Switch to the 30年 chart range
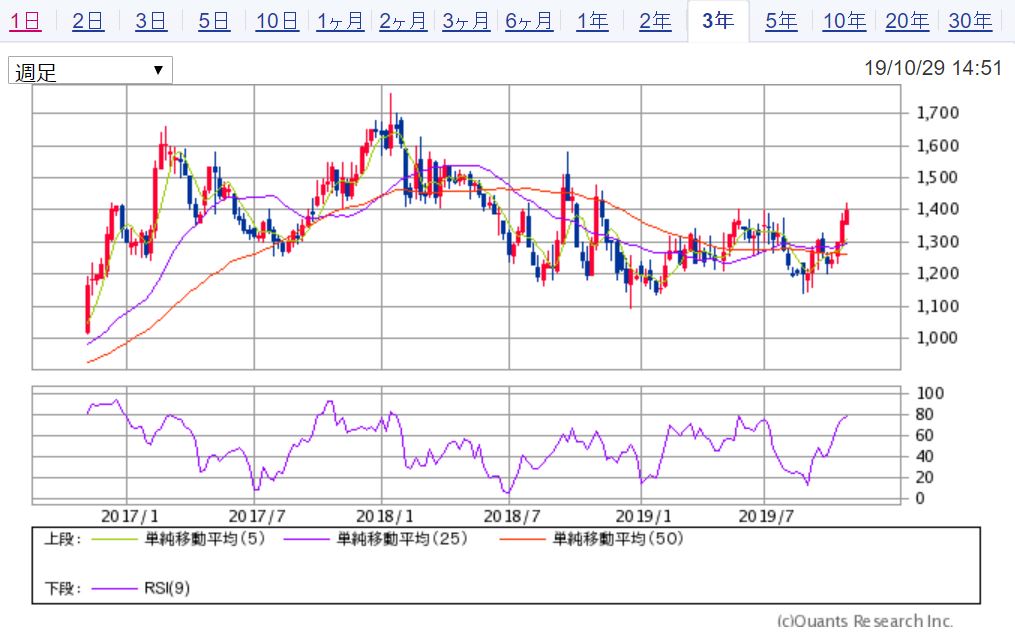The height and width of the screenshot is (641, 1015). (x=970, y=21)
